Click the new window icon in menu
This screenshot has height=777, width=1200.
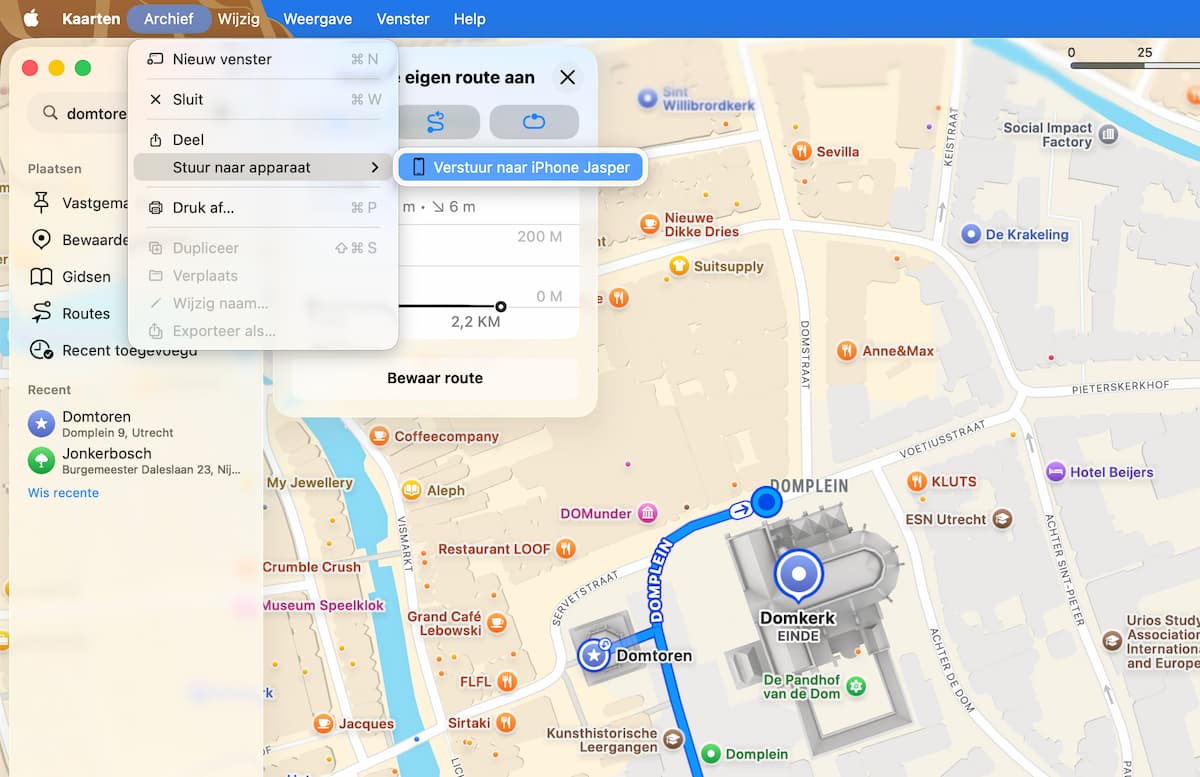click(155, 59)
